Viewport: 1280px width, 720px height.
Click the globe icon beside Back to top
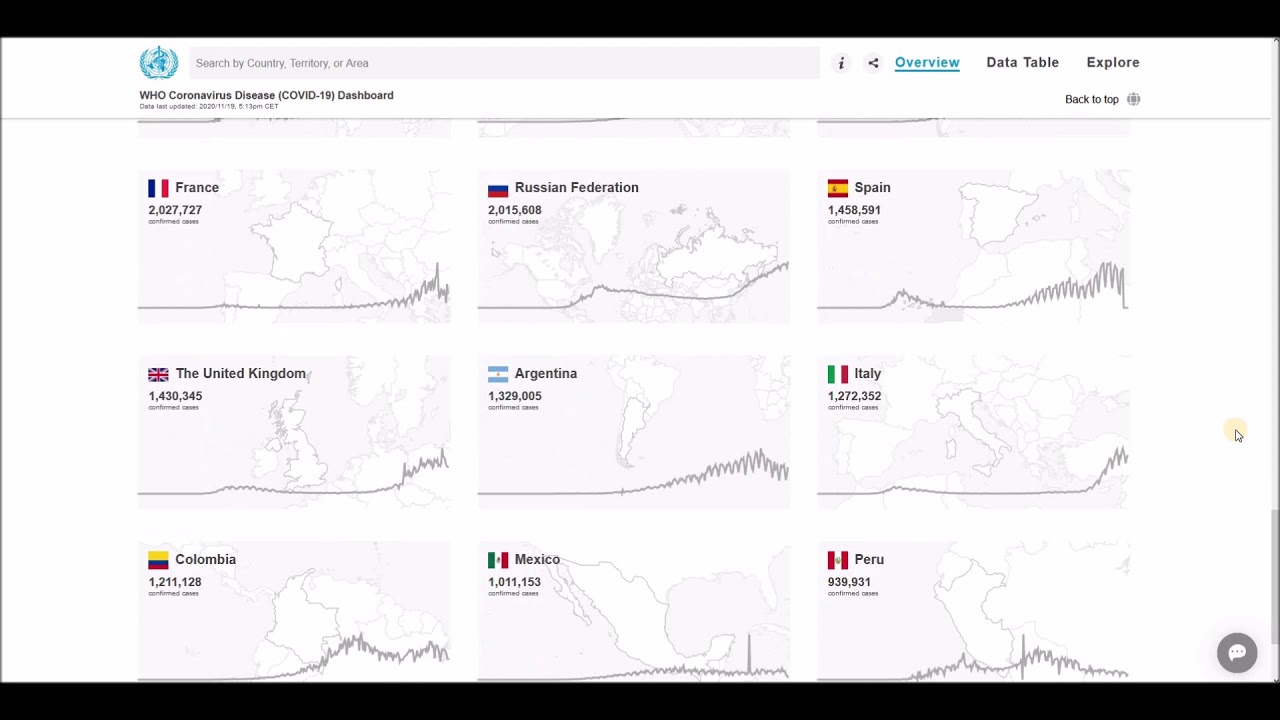click(x=1133, y=99)
